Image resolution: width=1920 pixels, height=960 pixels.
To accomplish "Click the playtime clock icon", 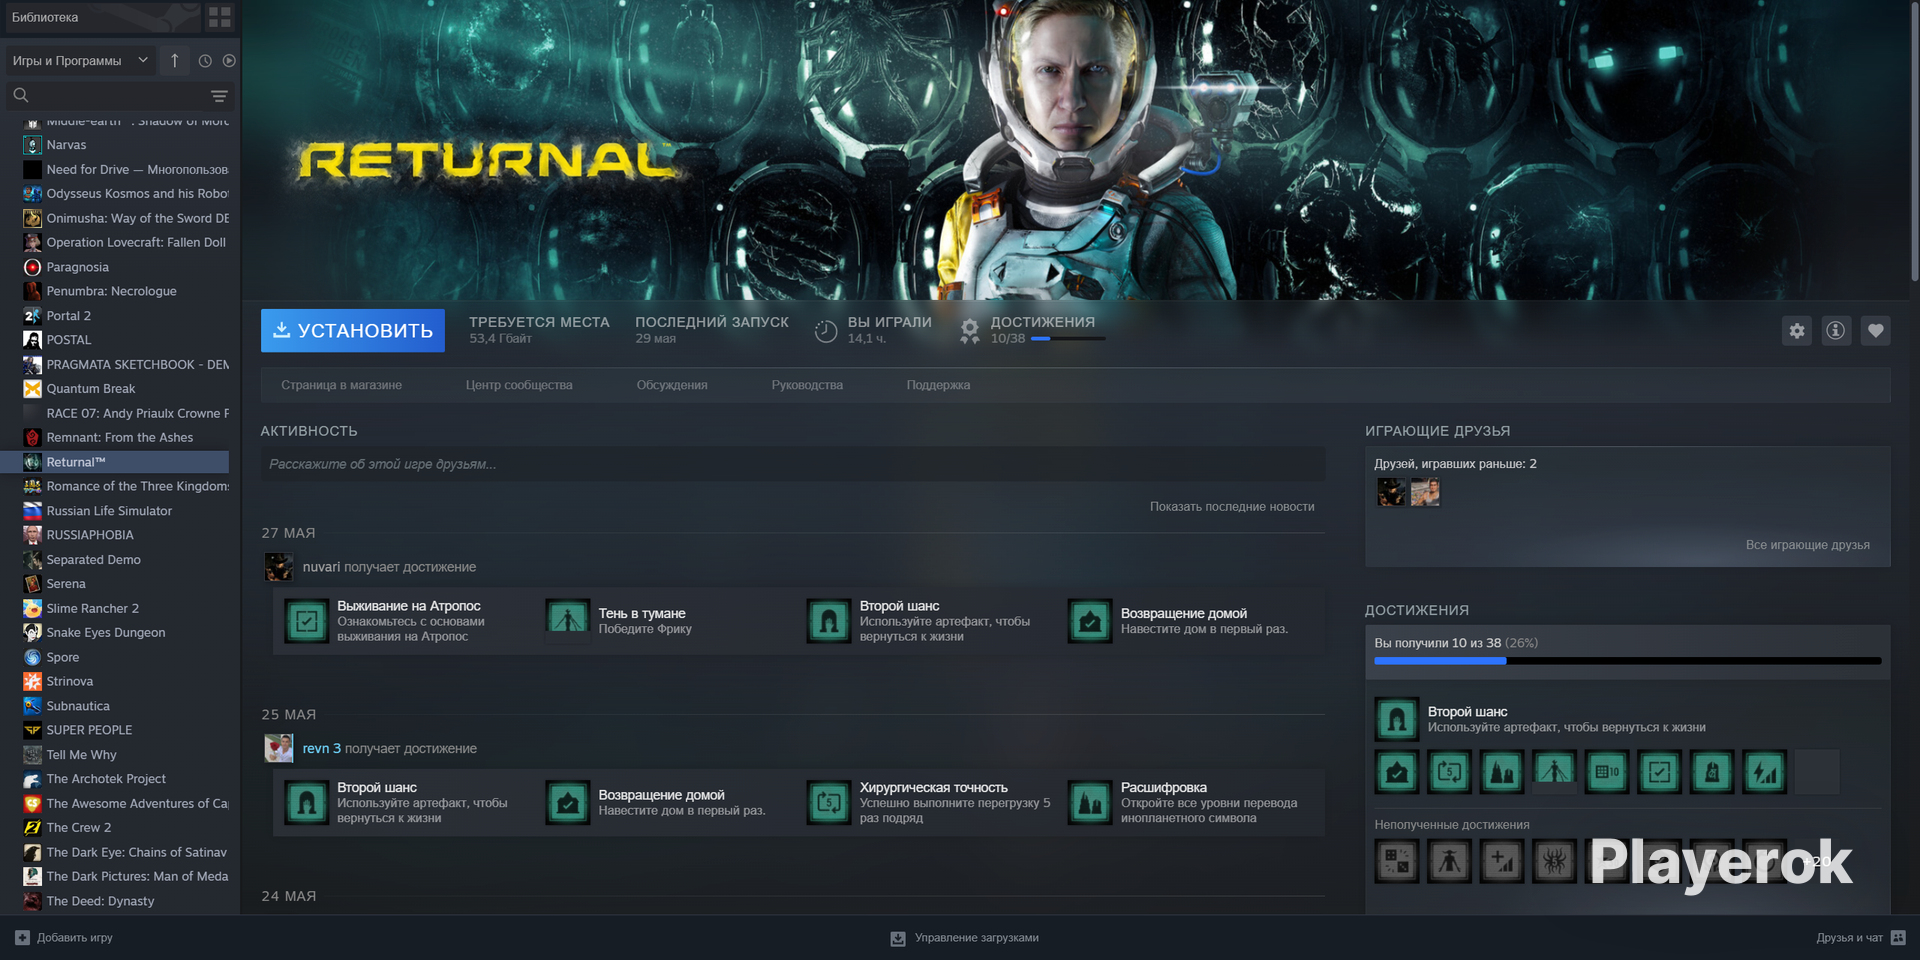I will 826,331.
